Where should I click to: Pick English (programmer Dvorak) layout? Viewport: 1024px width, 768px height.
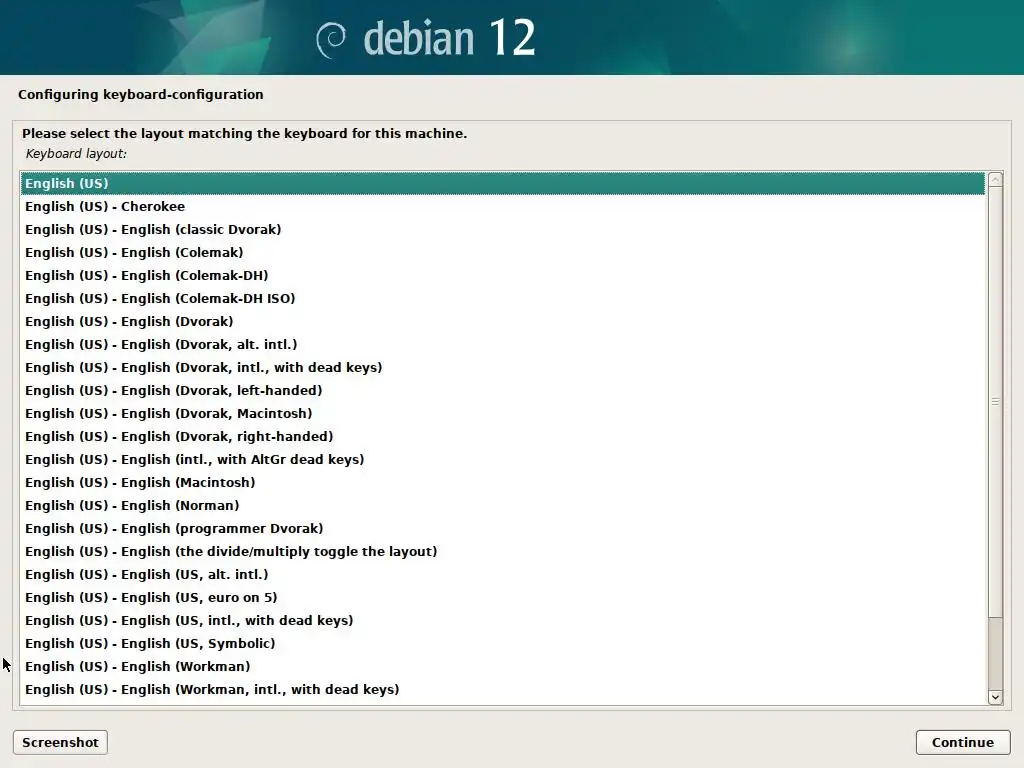(502, 528)
